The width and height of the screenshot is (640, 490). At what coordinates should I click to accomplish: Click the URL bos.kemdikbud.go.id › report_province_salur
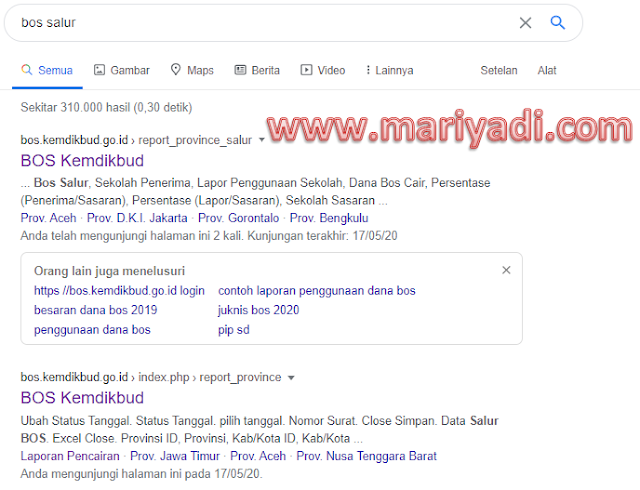[136, 140]
